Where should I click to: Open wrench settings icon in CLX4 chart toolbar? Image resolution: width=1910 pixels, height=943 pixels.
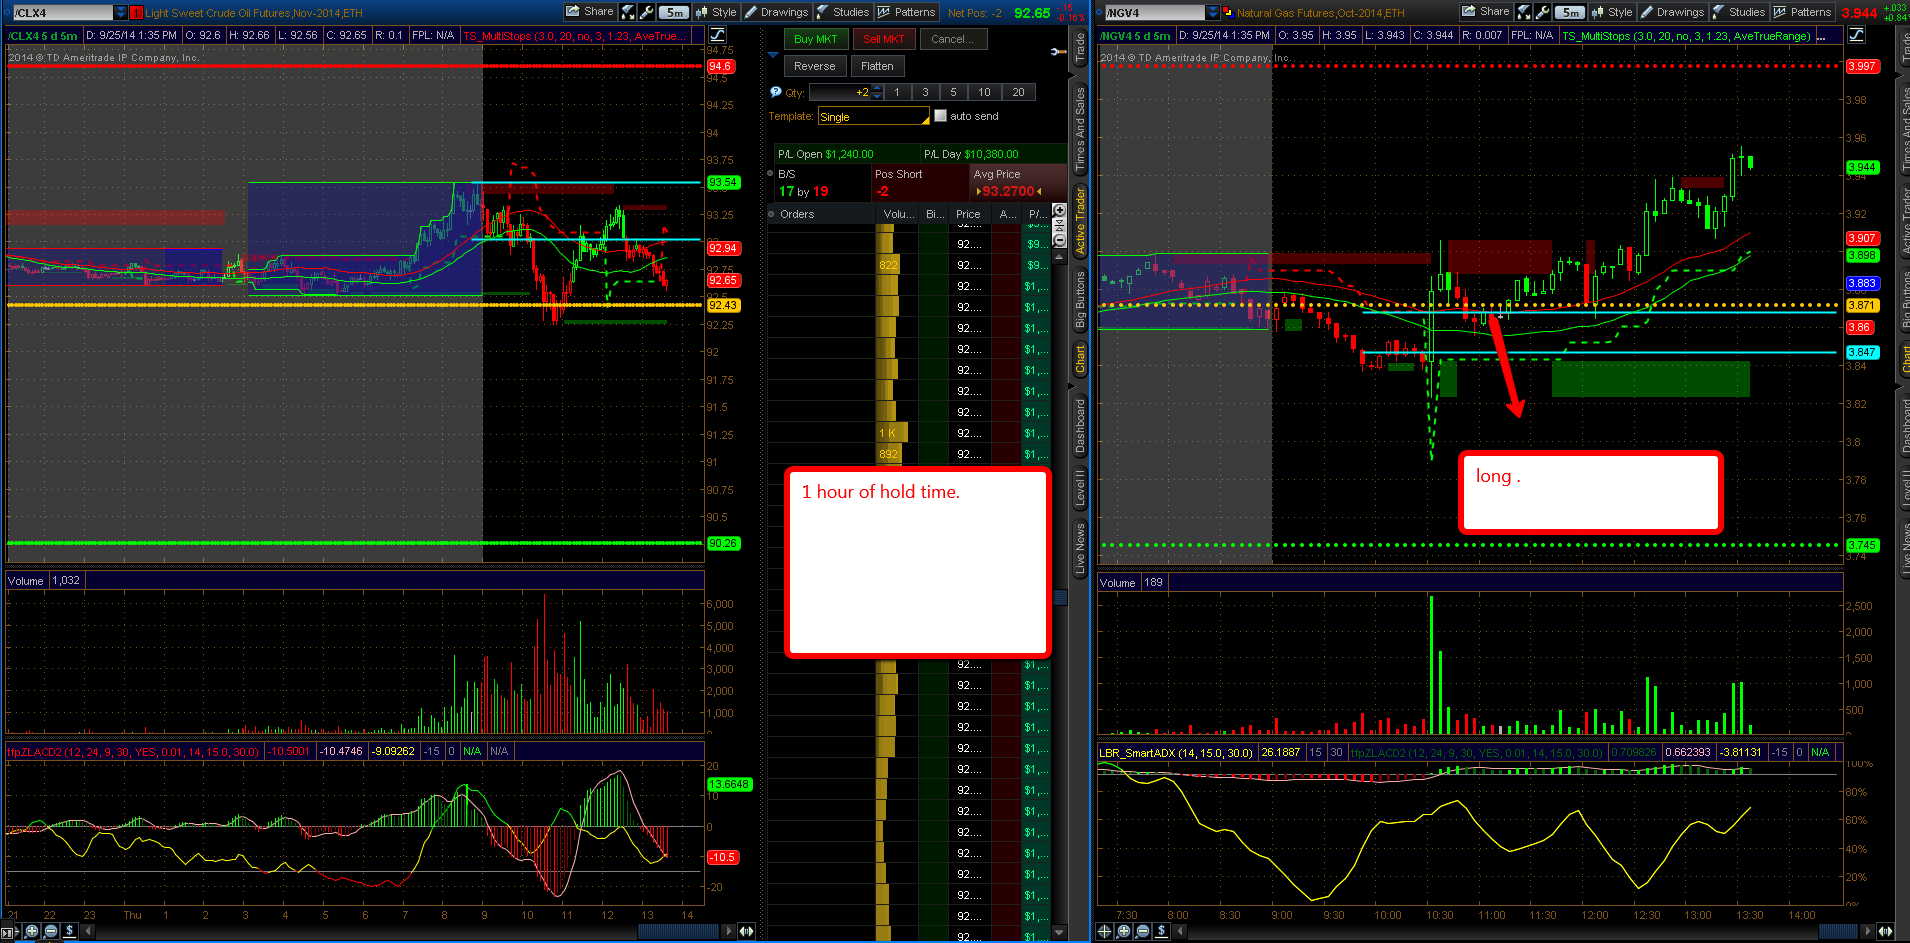[647, 12]
